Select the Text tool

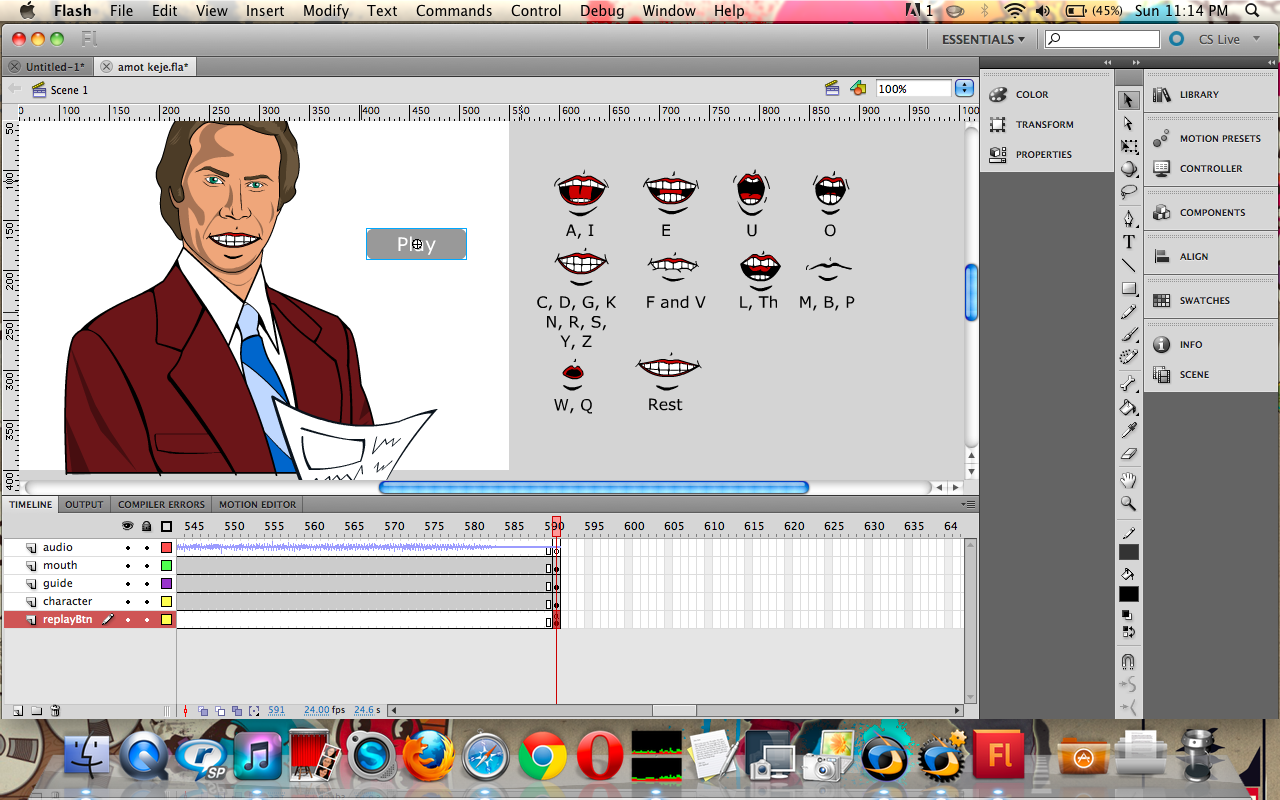1129,242
